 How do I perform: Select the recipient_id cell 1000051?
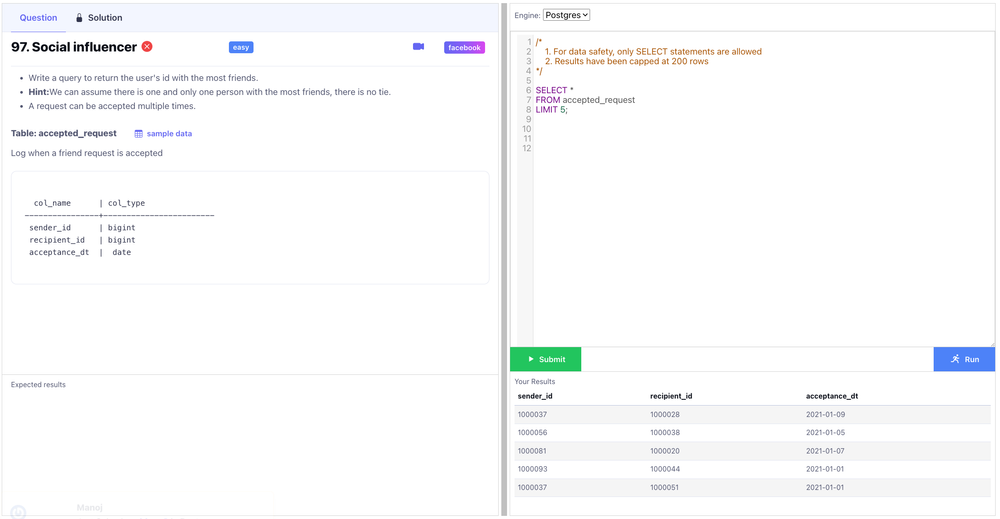click(x=665, y=487)
